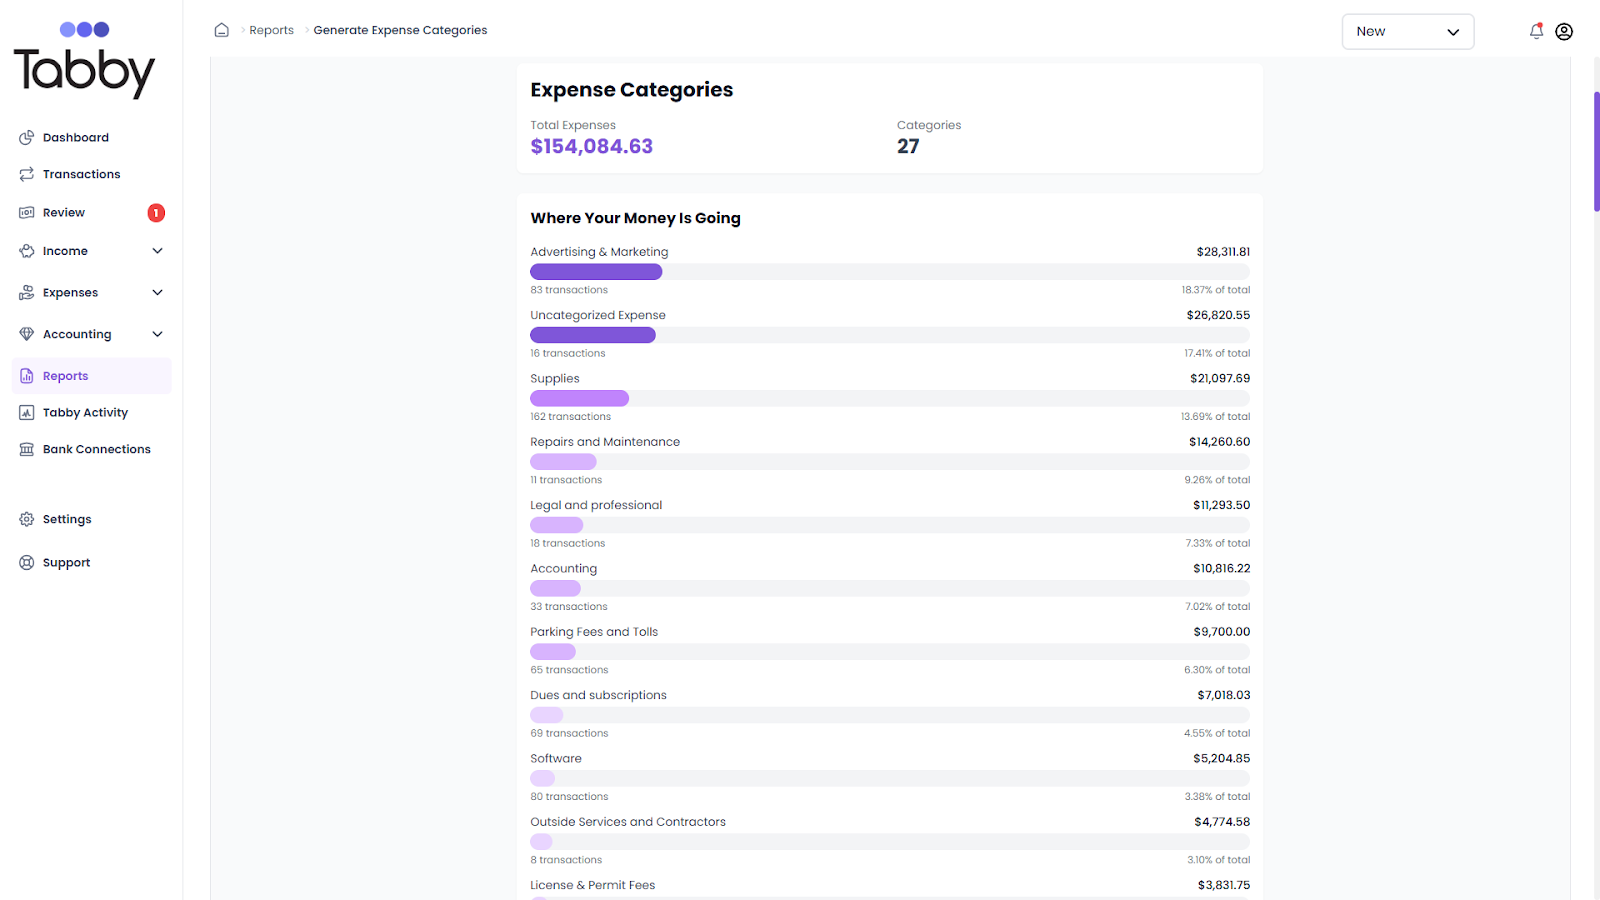This screenshot has height=900, width=1600.
Task: Click the Bank Connections icon
Action: [26, 449]
